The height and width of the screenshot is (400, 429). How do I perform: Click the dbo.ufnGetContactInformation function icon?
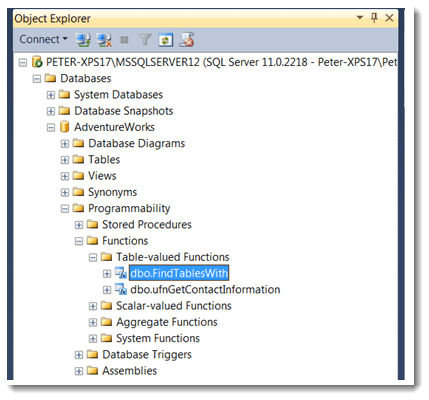coord(121,289)
